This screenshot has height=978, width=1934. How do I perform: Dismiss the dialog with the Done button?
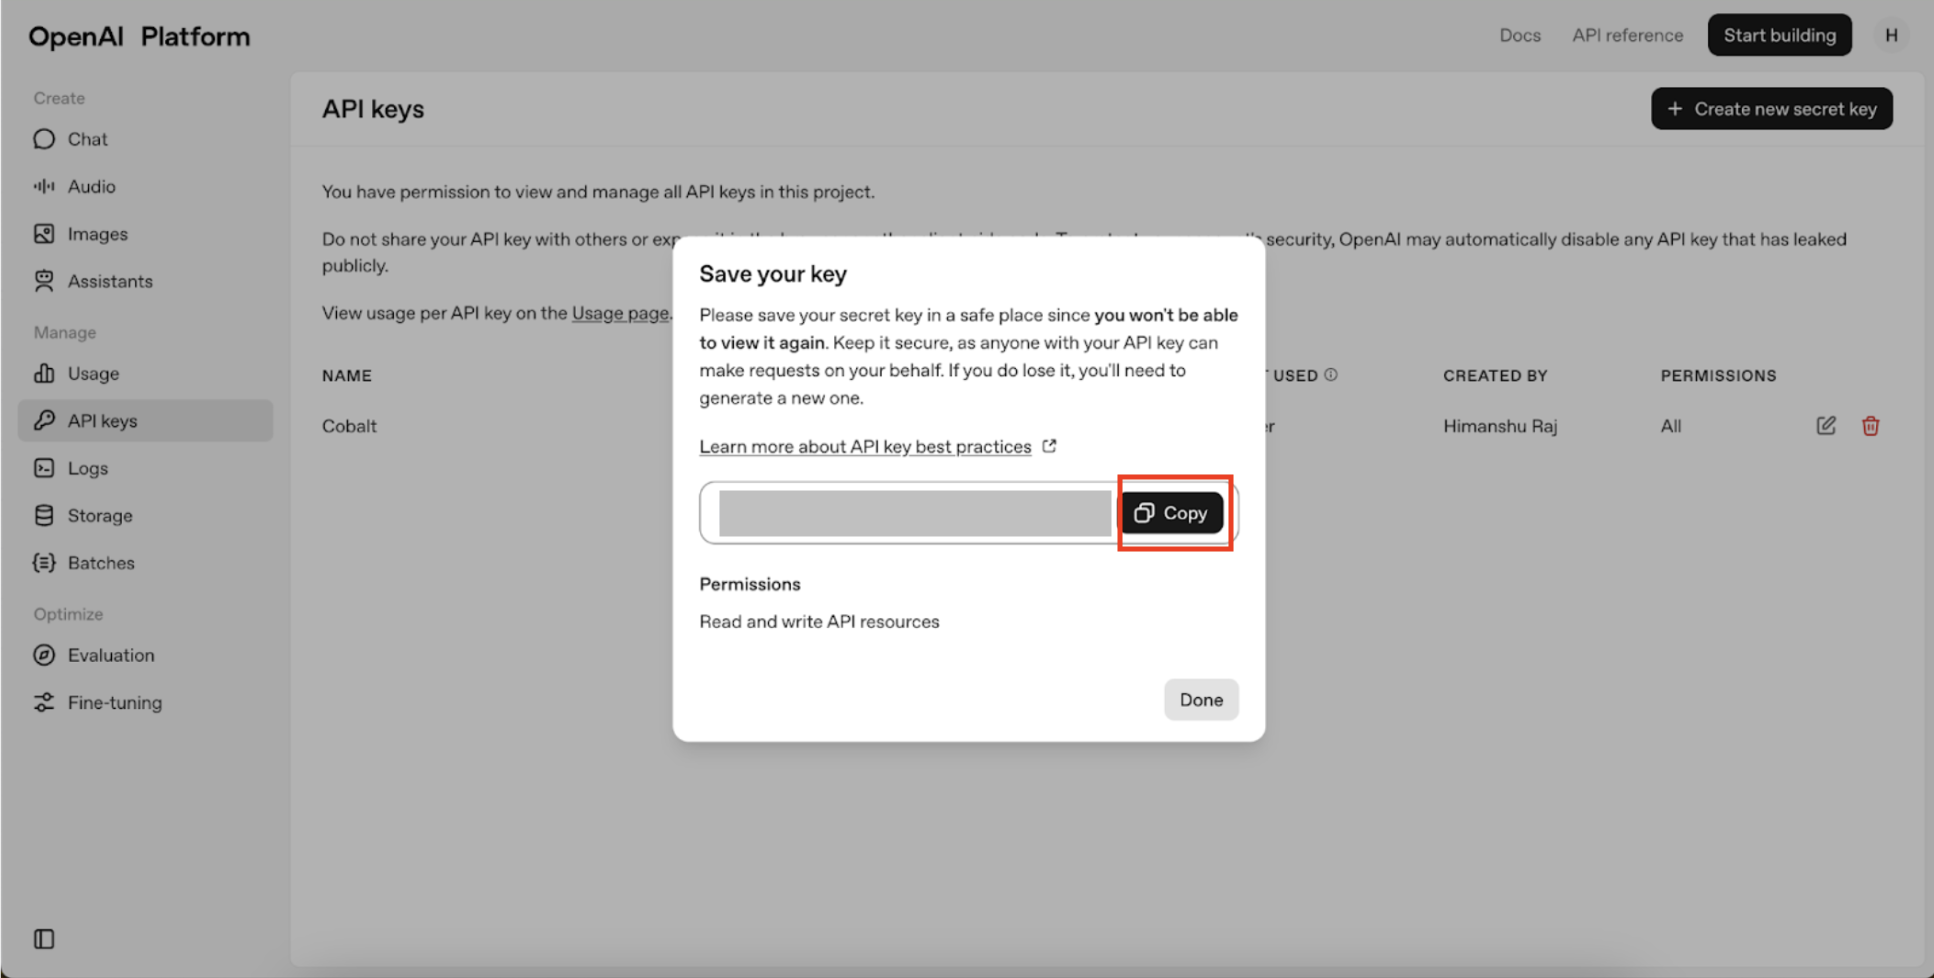pos(1201,699)
